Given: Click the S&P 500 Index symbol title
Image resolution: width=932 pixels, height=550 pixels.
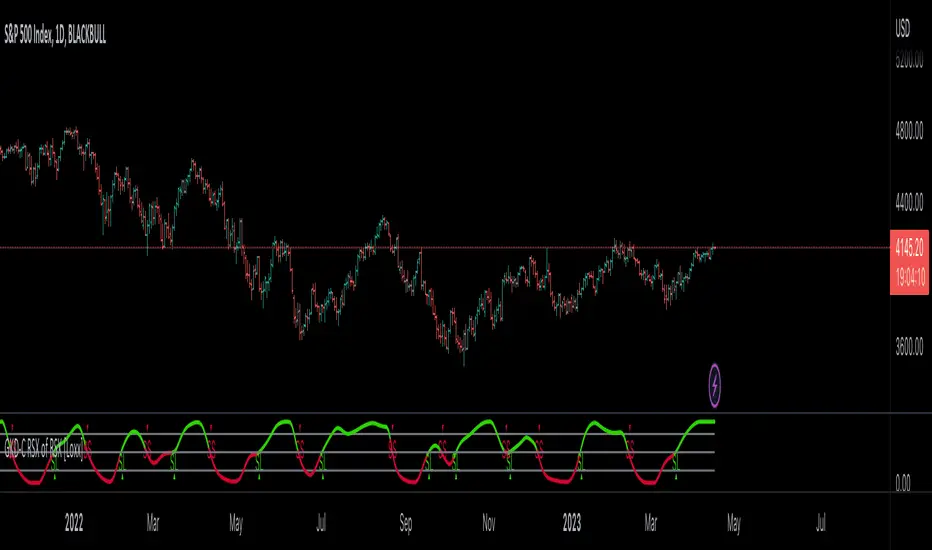Looking at the screenshot, I should (x=55, y=35).
